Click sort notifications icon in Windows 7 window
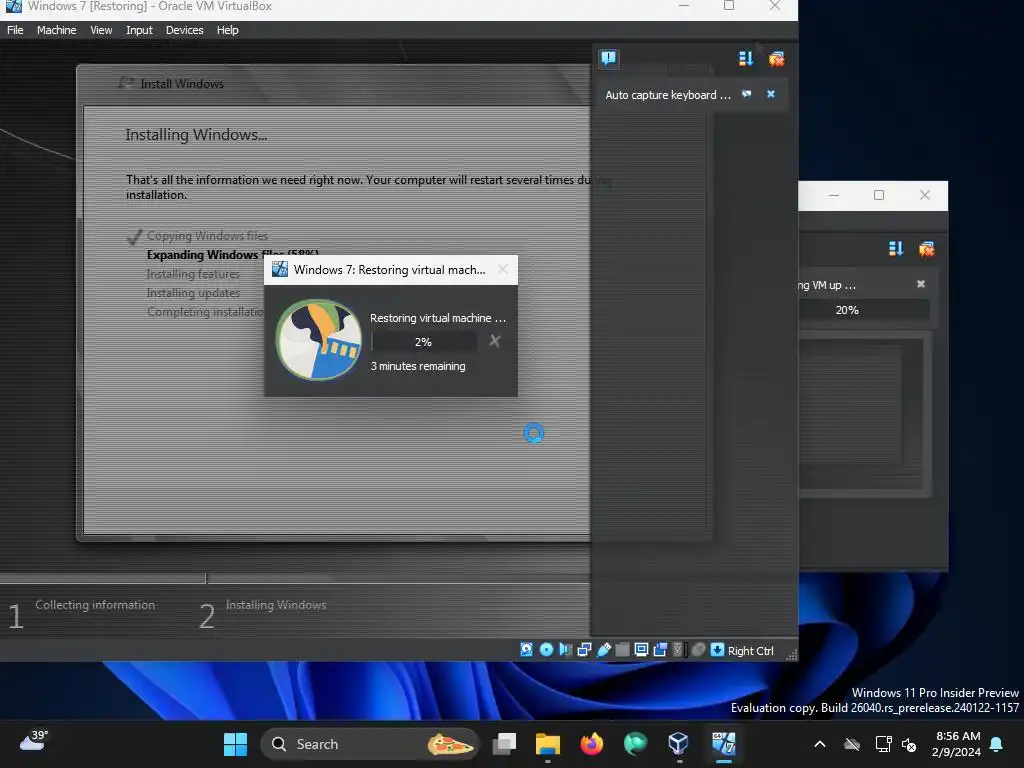Screen dimensions: 1024x768 [x=746, y=59]
